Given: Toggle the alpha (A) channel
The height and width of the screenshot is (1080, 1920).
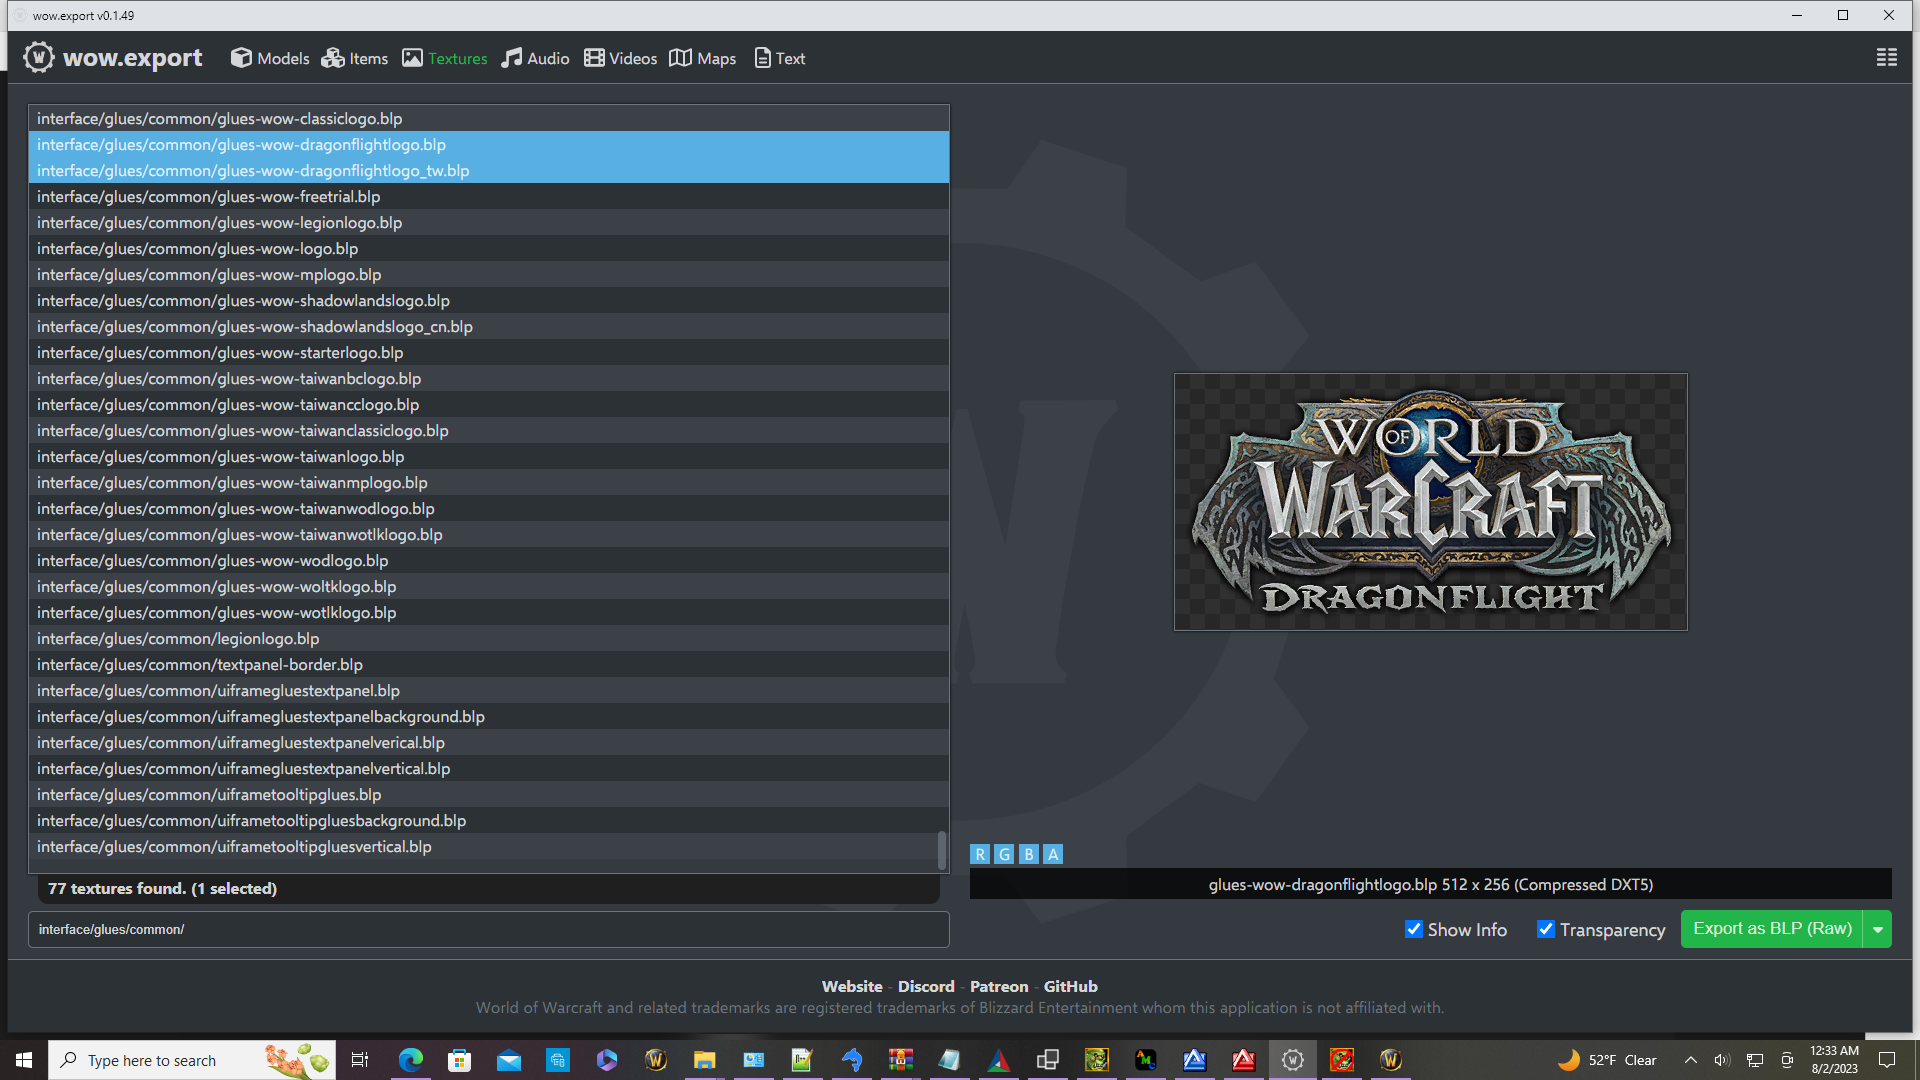Looking at the screenshot, I should click(1053, 854).
